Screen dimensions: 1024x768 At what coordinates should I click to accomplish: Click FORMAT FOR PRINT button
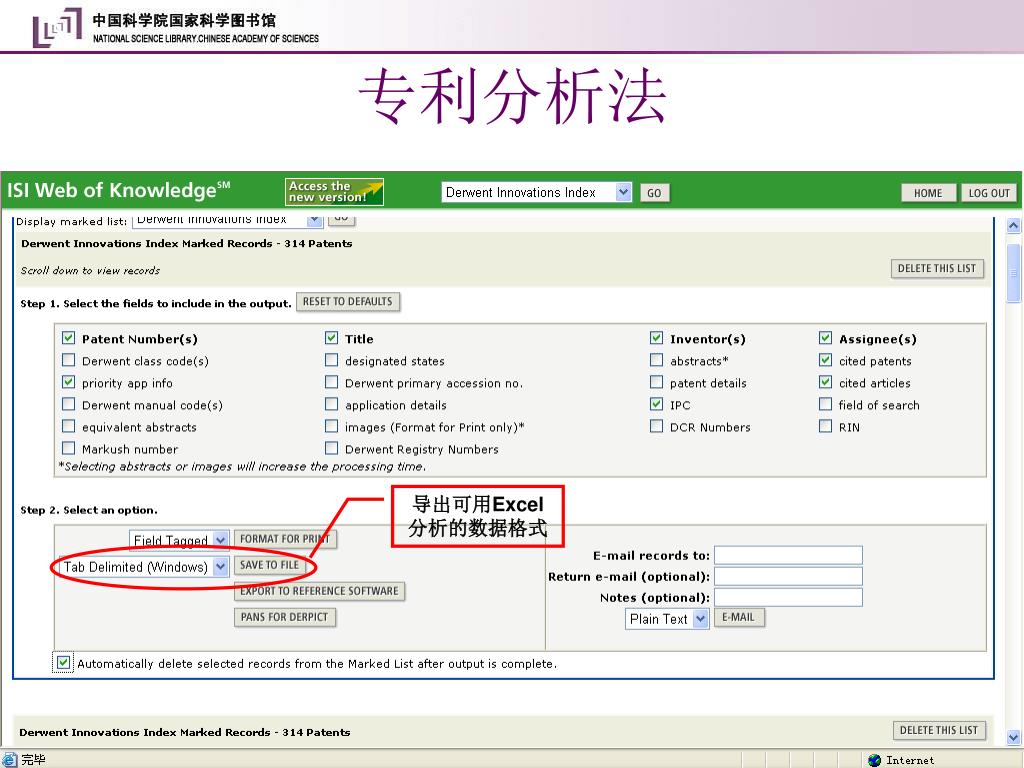click(285, 539)
